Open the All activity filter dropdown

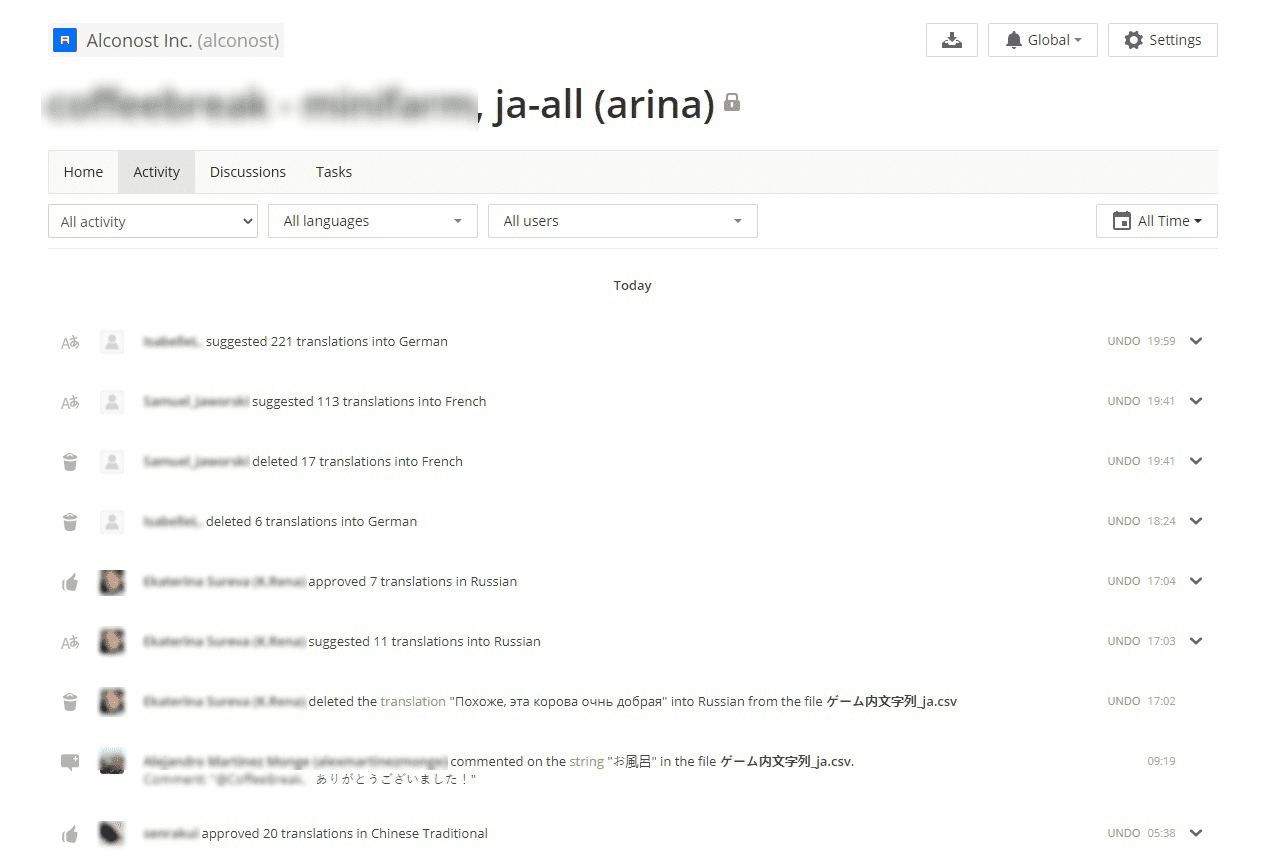coord(152,222)
